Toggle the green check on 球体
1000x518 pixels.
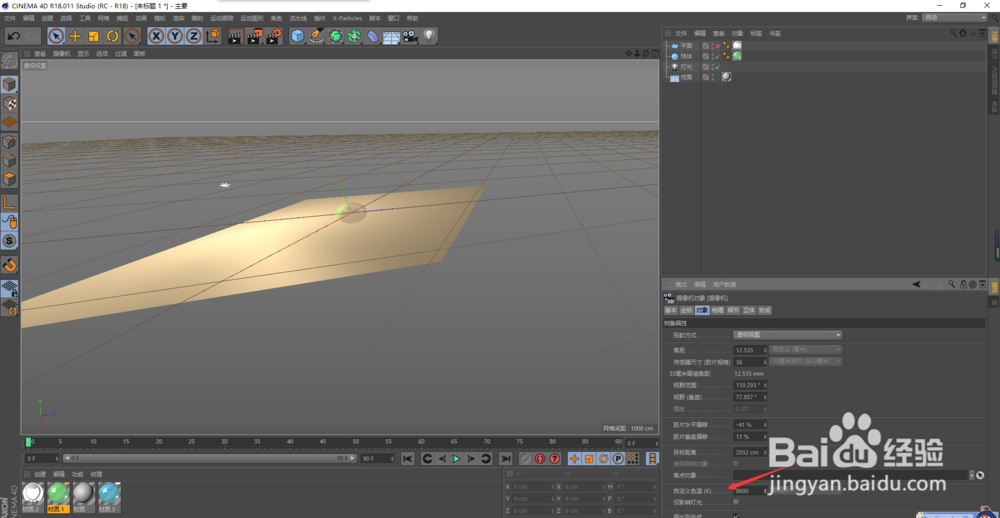pyautogui.click(x=717, y=56)
